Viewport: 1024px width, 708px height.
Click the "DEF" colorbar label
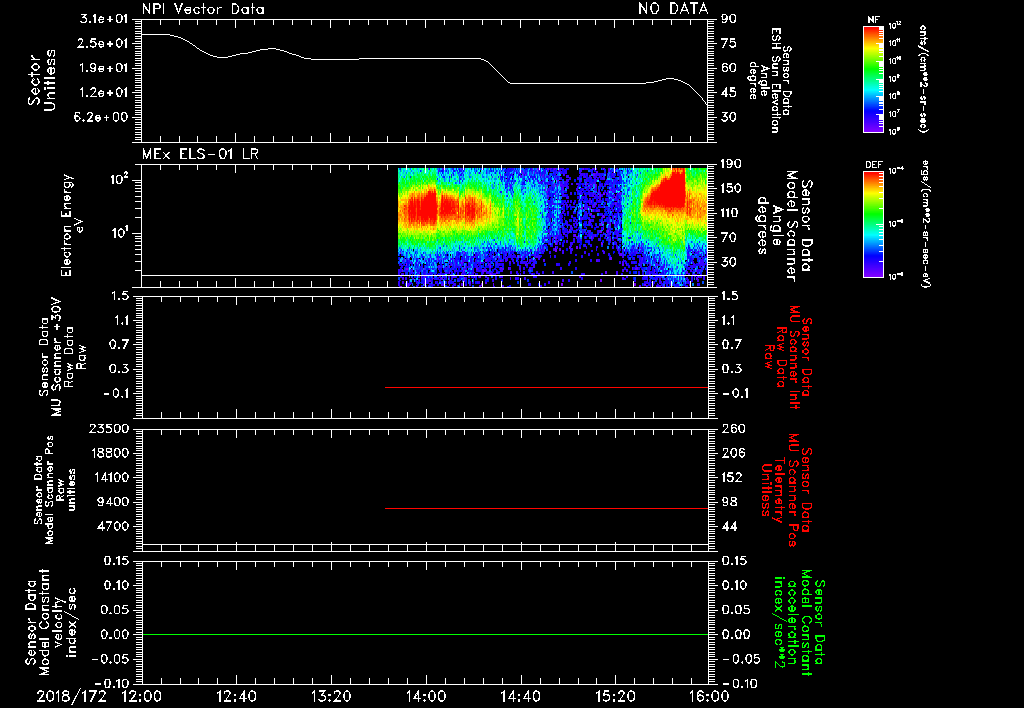pos(873,165)
